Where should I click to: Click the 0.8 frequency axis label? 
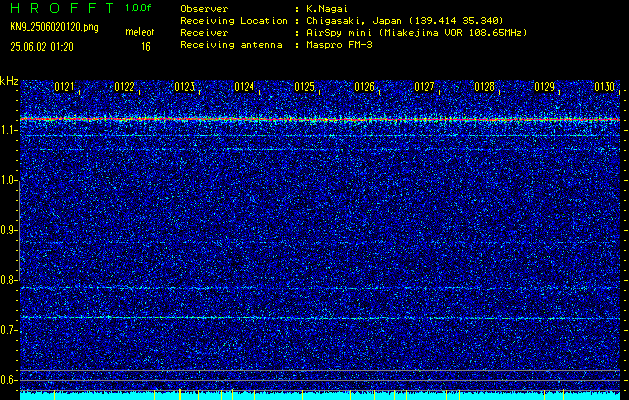(x=9, y=280)
